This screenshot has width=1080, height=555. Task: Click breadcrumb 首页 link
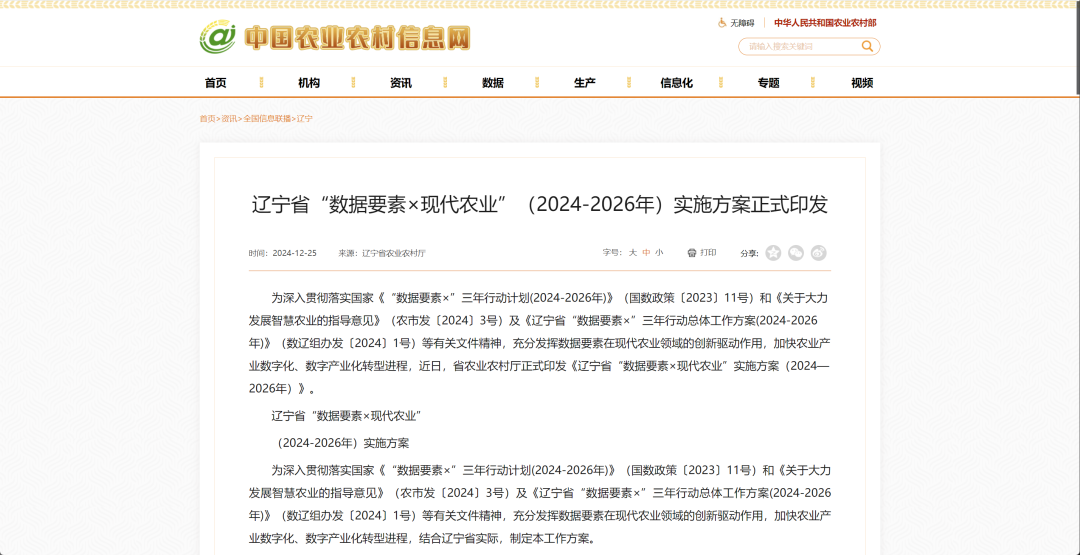tap(207, 118)
